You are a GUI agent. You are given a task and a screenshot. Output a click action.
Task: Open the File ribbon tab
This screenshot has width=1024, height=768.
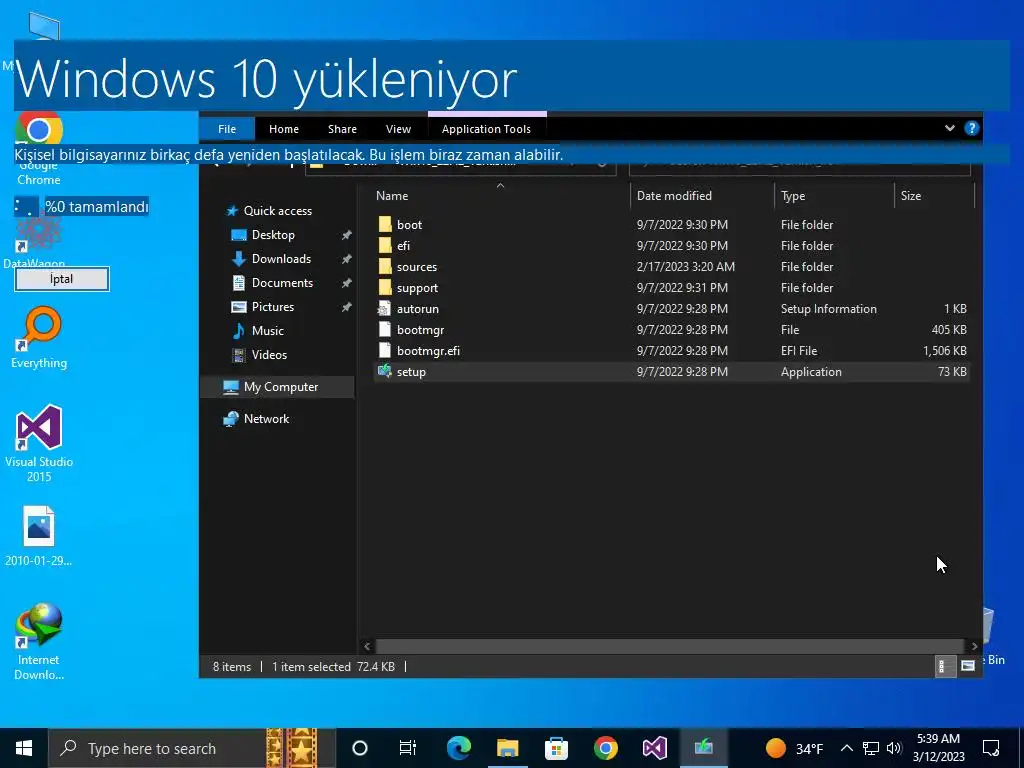pos(227,129)
